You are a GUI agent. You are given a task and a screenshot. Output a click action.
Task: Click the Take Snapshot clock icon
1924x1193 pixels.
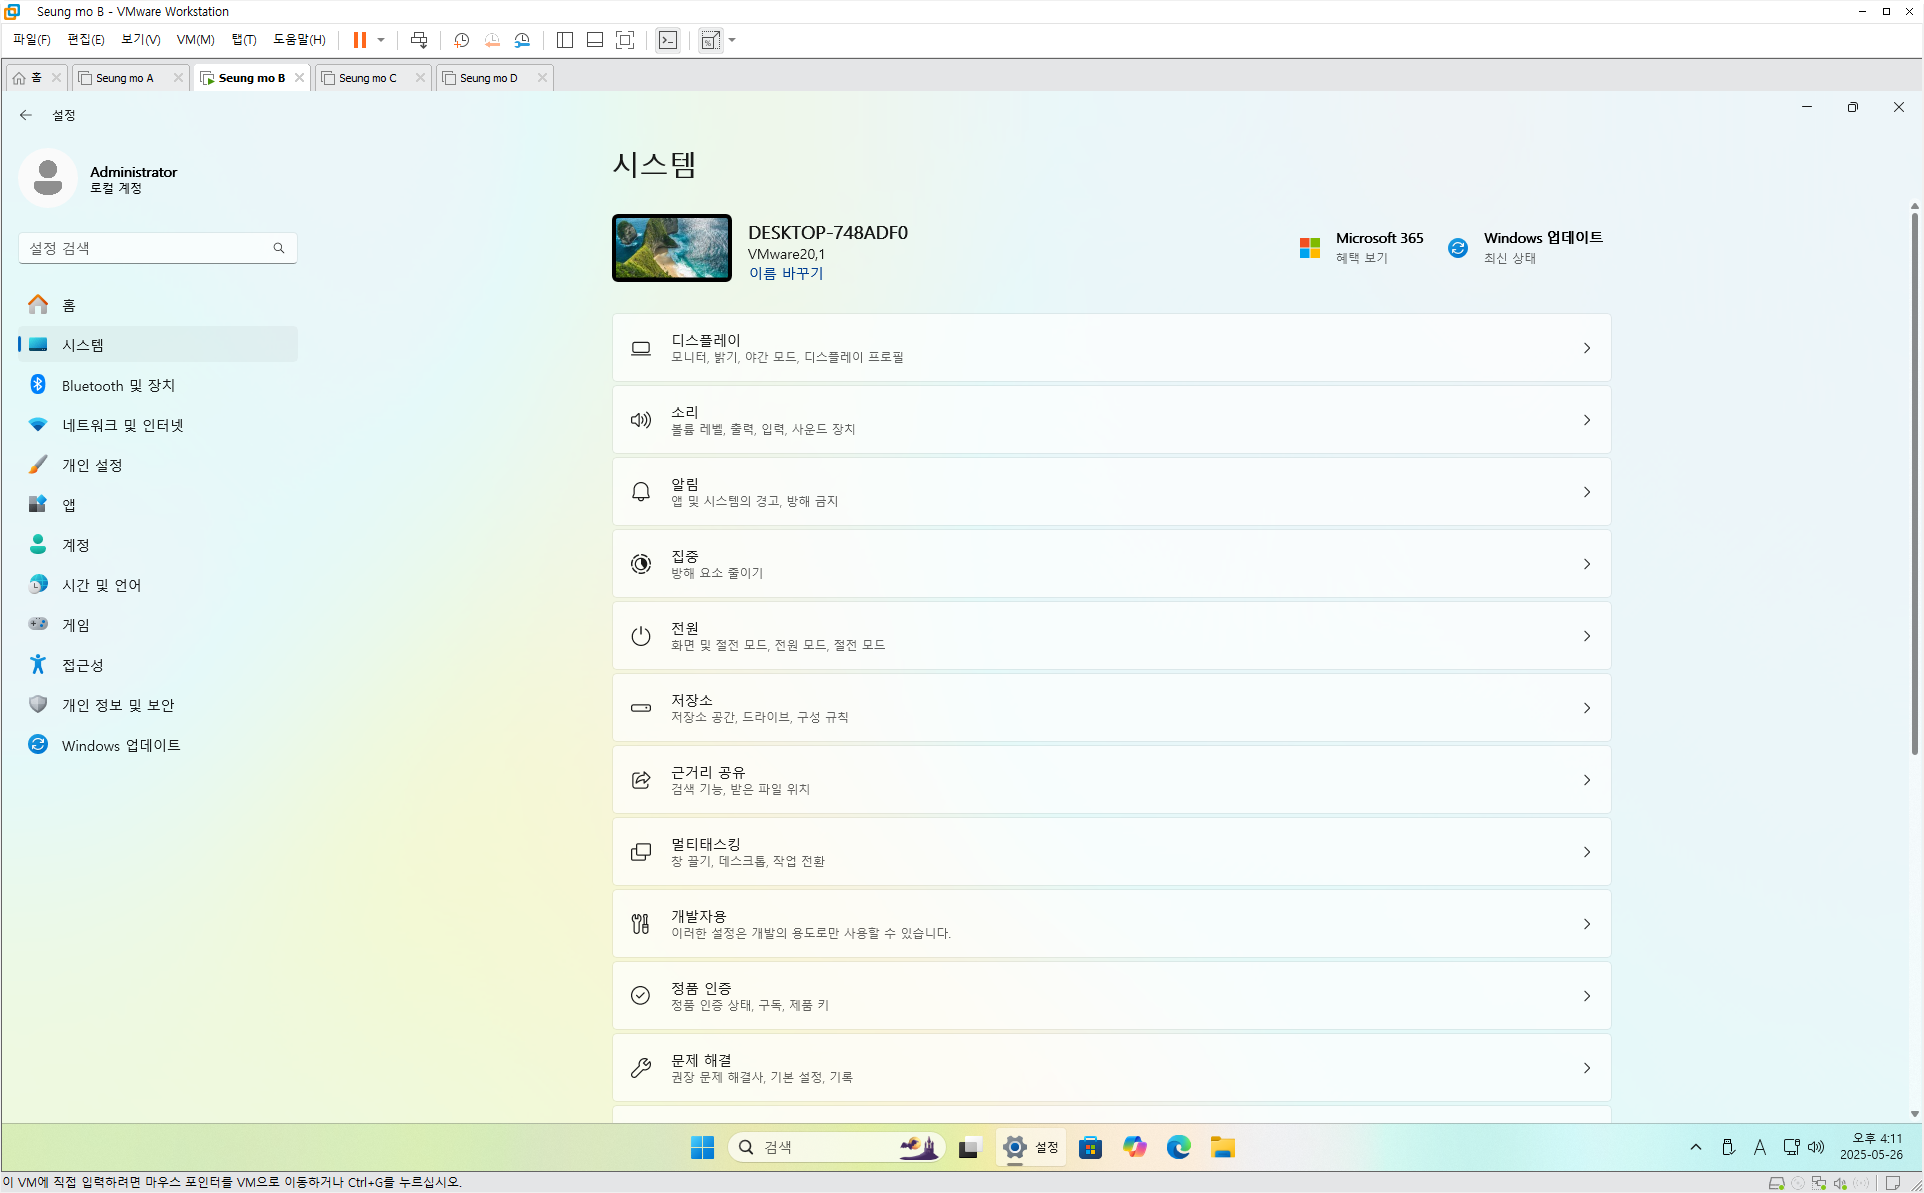coord(461,40)
